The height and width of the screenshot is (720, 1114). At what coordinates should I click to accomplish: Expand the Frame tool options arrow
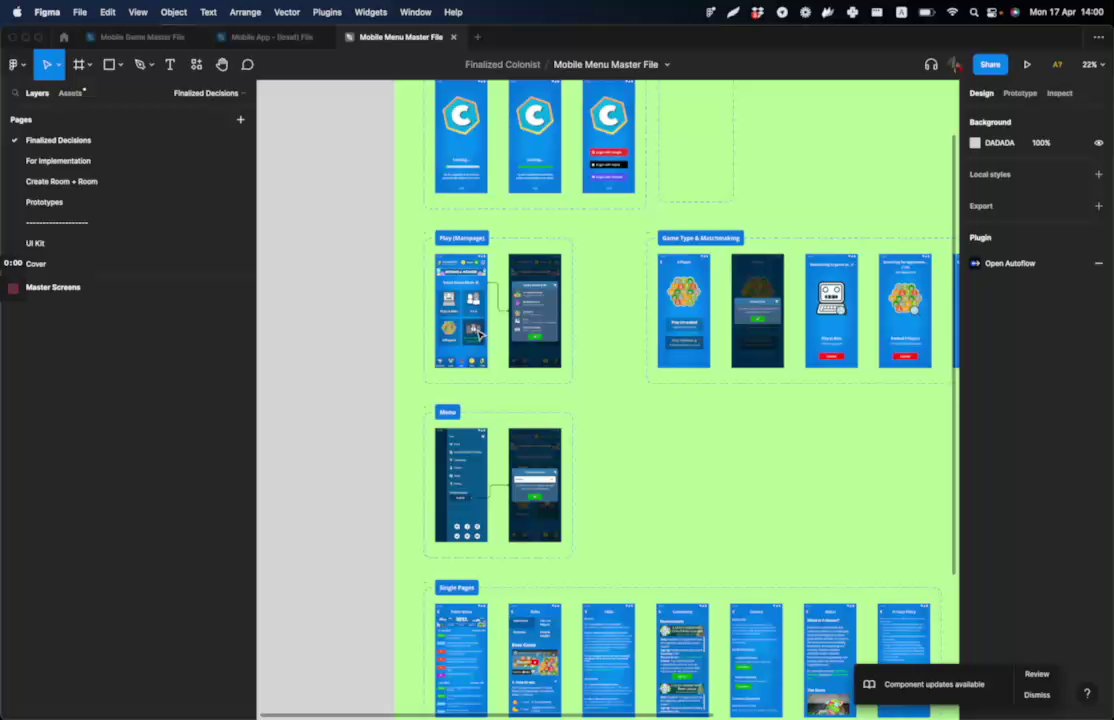[x=90, y=65]
